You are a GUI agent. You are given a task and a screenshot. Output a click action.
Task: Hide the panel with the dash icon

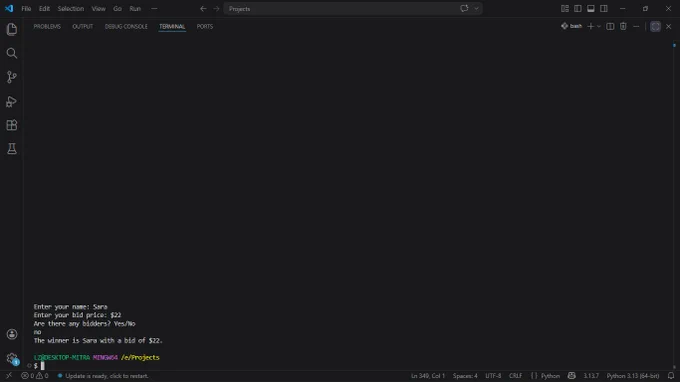click(636, 26)
